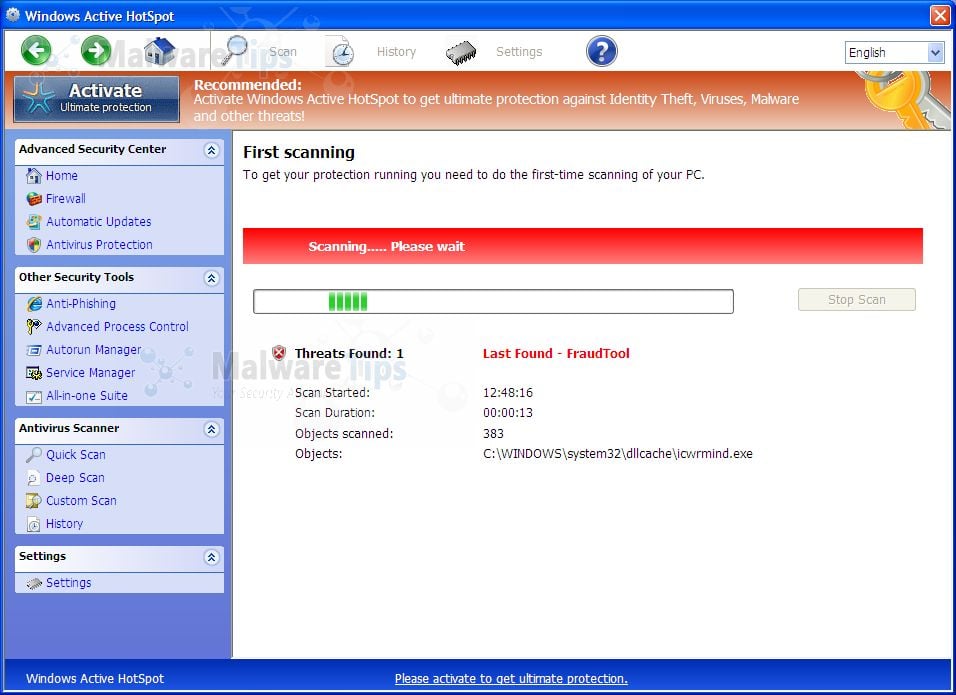The image size is (956, 695).
Task: Collapse the Other Security Tools panel
Action: pos(212,278)
